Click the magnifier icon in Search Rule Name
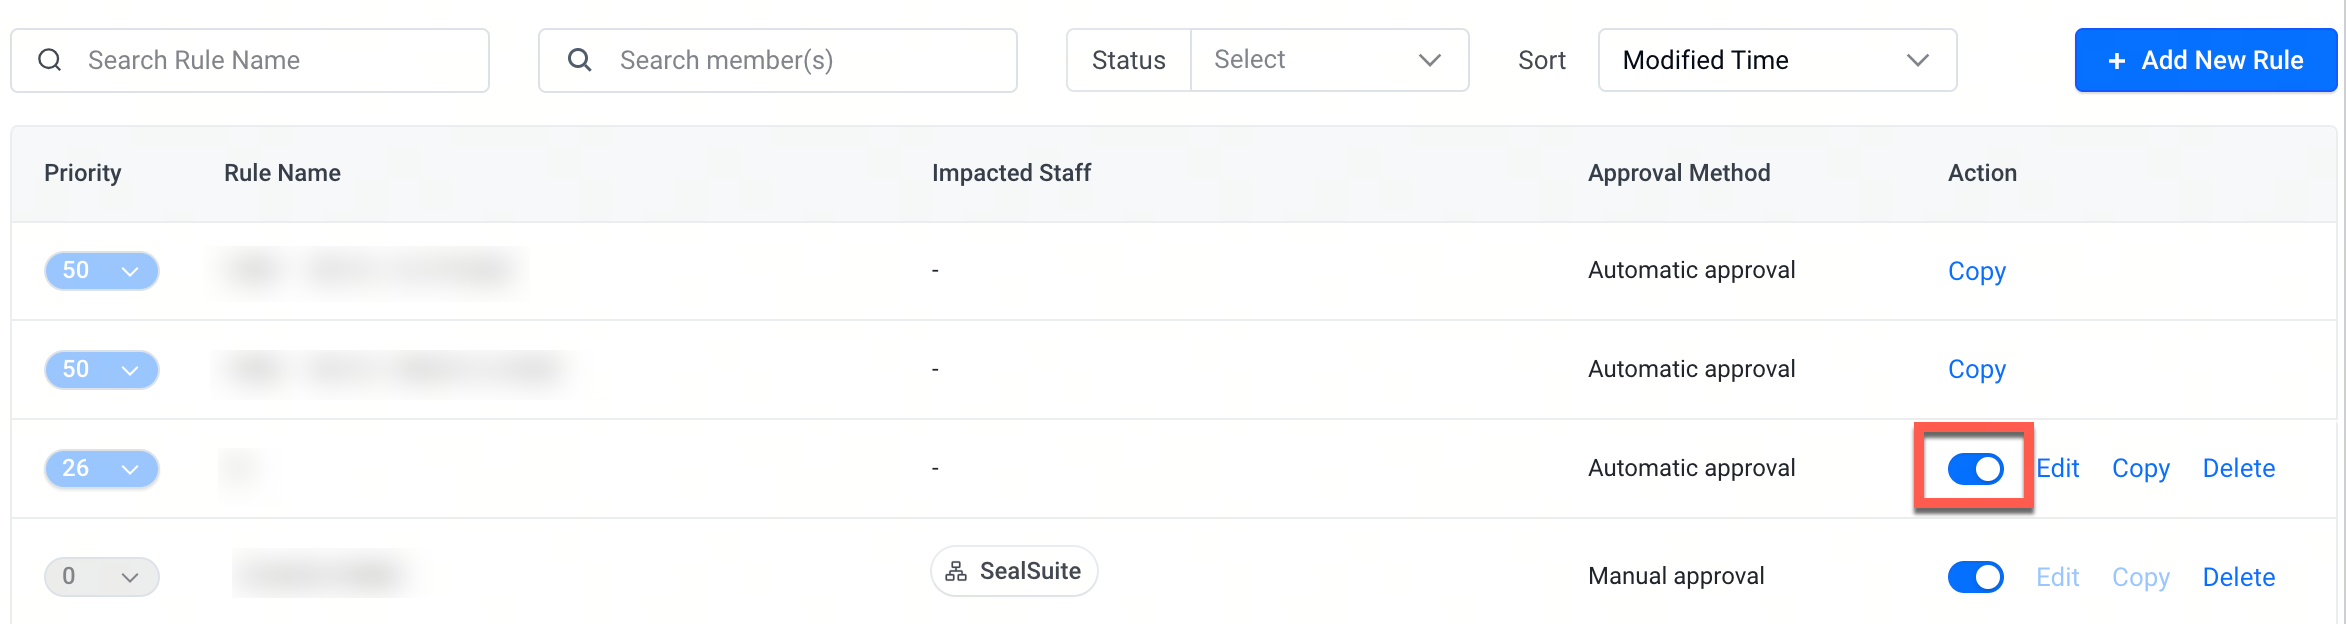 pyautogui.click(x=50, y=60)
